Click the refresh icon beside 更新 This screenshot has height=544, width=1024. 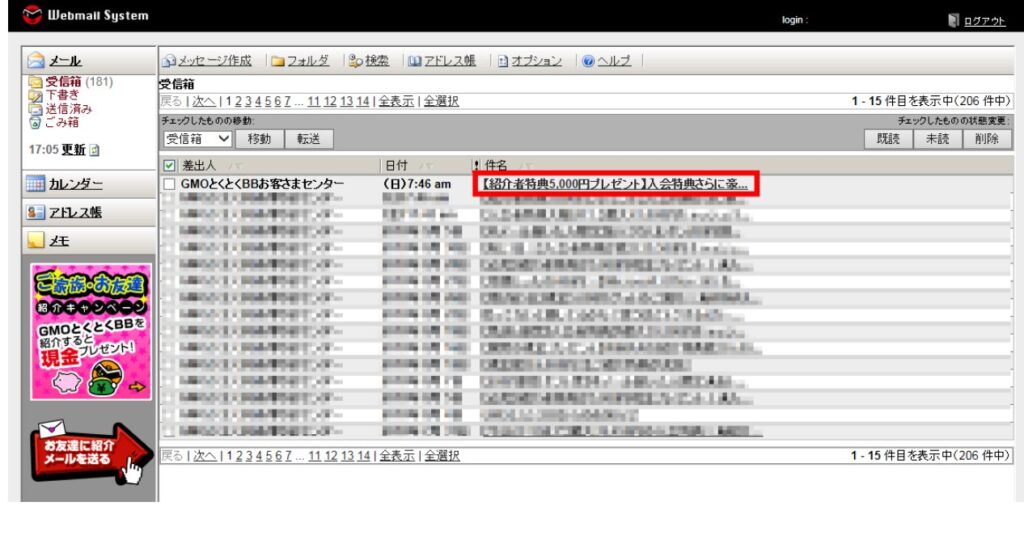coord(95,150)
